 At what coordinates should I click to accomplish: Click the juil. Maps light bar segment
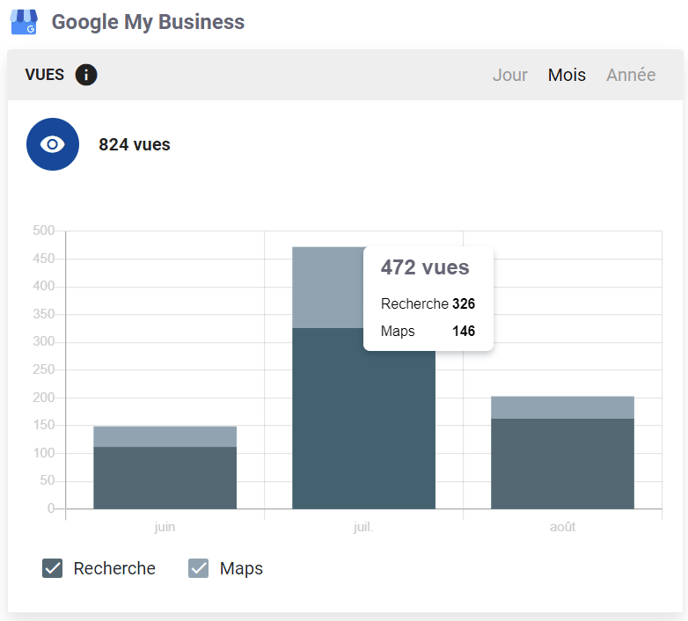327,287
